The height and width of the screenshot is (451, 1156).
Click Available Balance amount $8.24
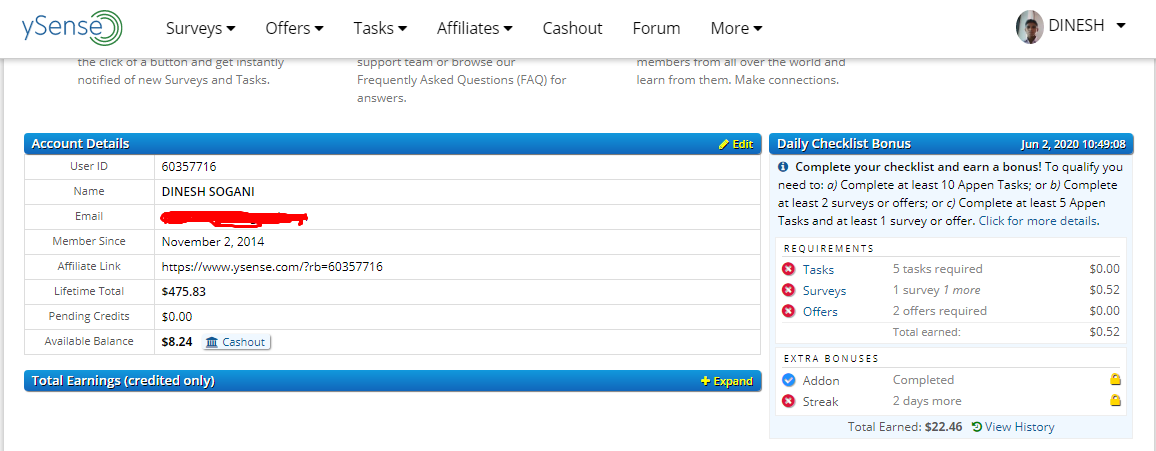177,341
